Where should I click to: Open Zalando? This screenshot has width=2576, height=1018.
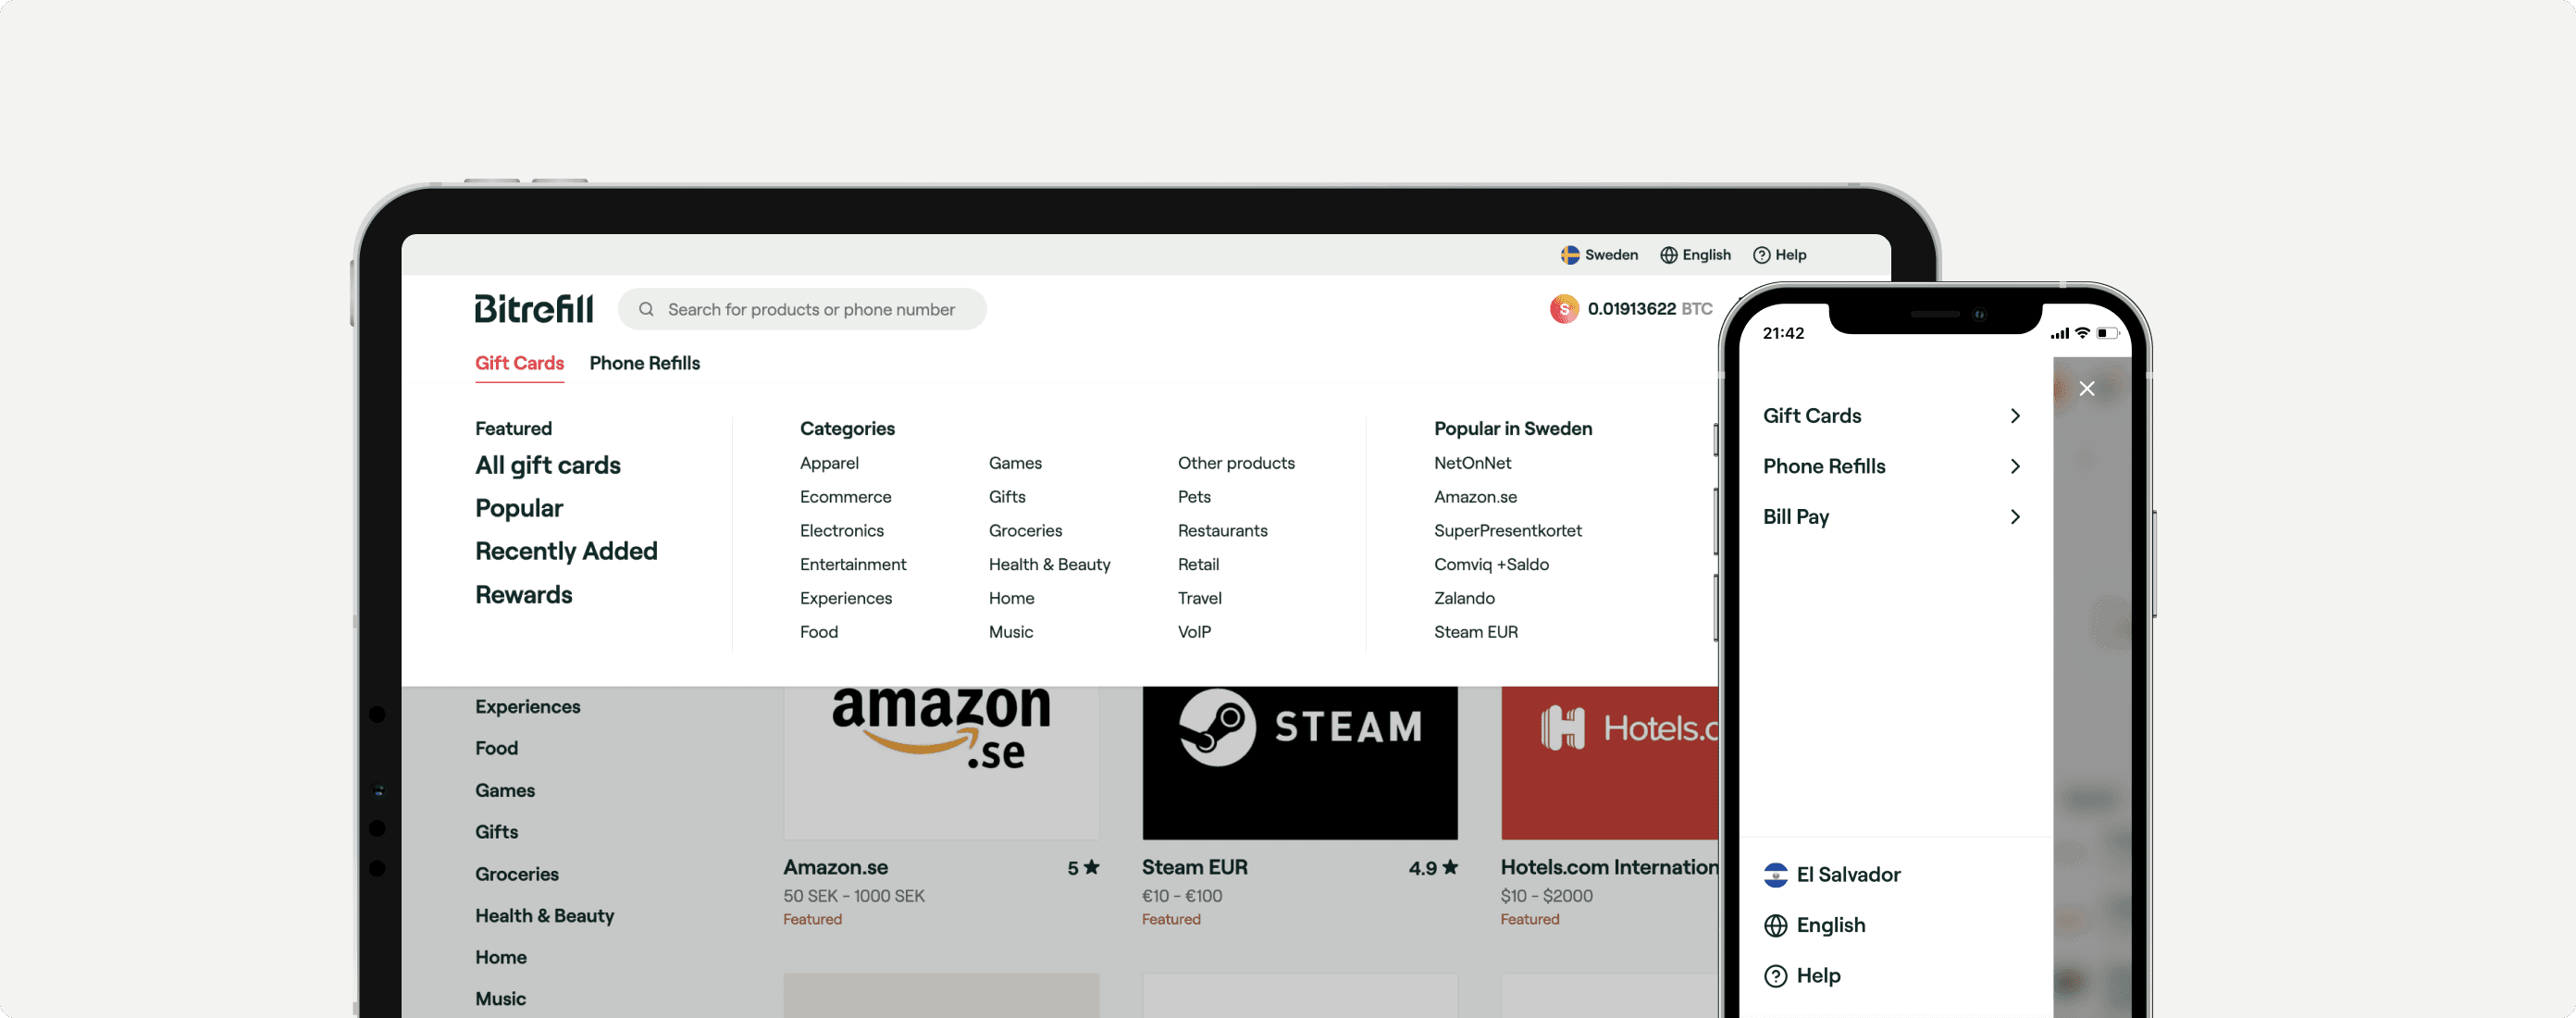(1464, 599)
